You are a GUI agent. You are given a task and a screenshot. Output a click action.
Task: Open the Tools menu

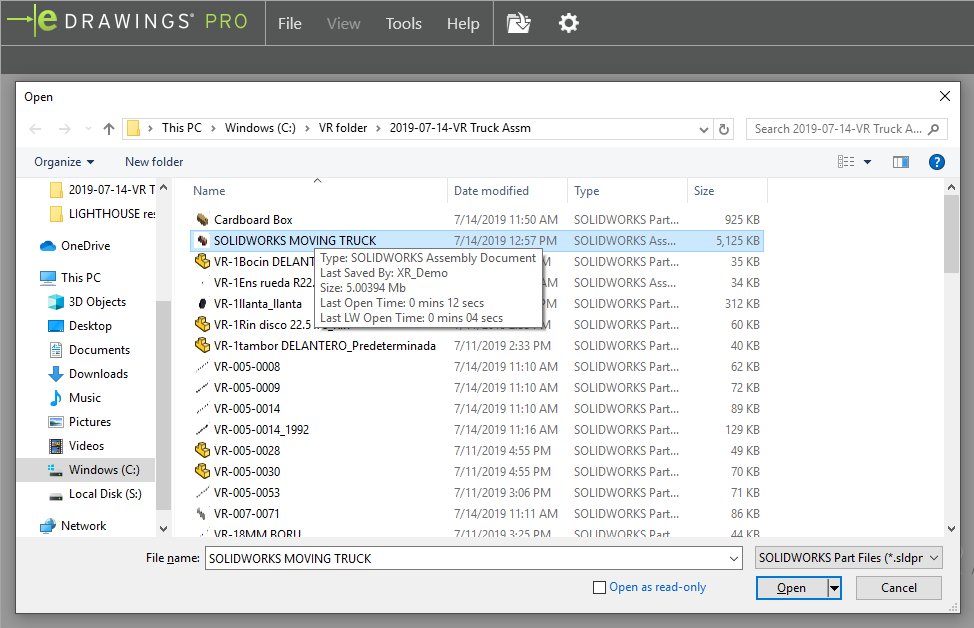(404, 24)
